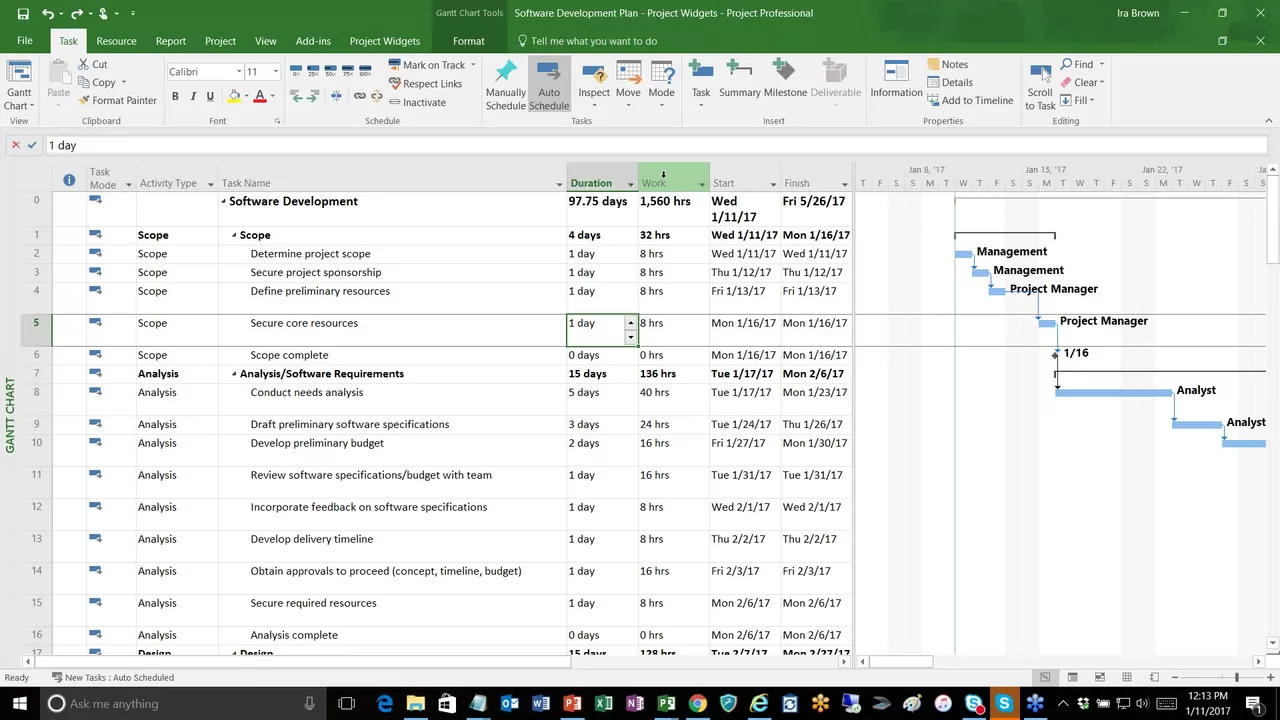Collapse the Software Development project summary
The image size is (1280, 720).
point(223,201)
